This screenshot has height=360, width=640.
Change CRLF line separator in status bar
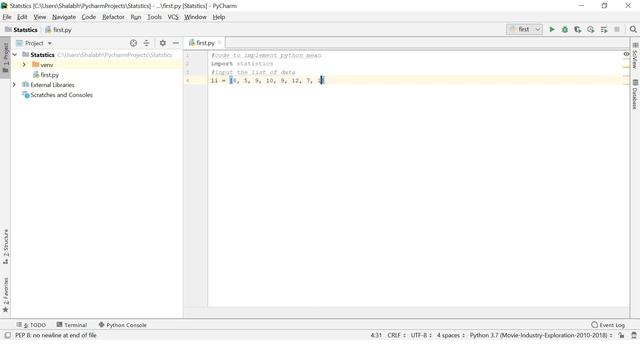click(x=396, y=335)
